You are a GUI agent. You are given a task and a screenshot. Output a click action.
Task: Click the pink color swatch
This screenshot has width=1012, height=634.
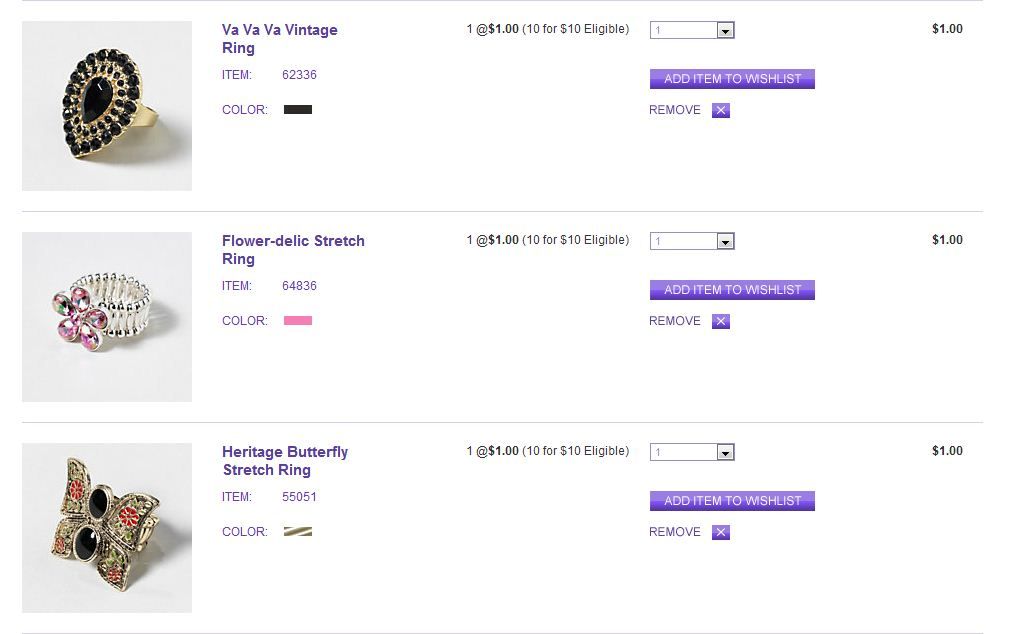298,321
